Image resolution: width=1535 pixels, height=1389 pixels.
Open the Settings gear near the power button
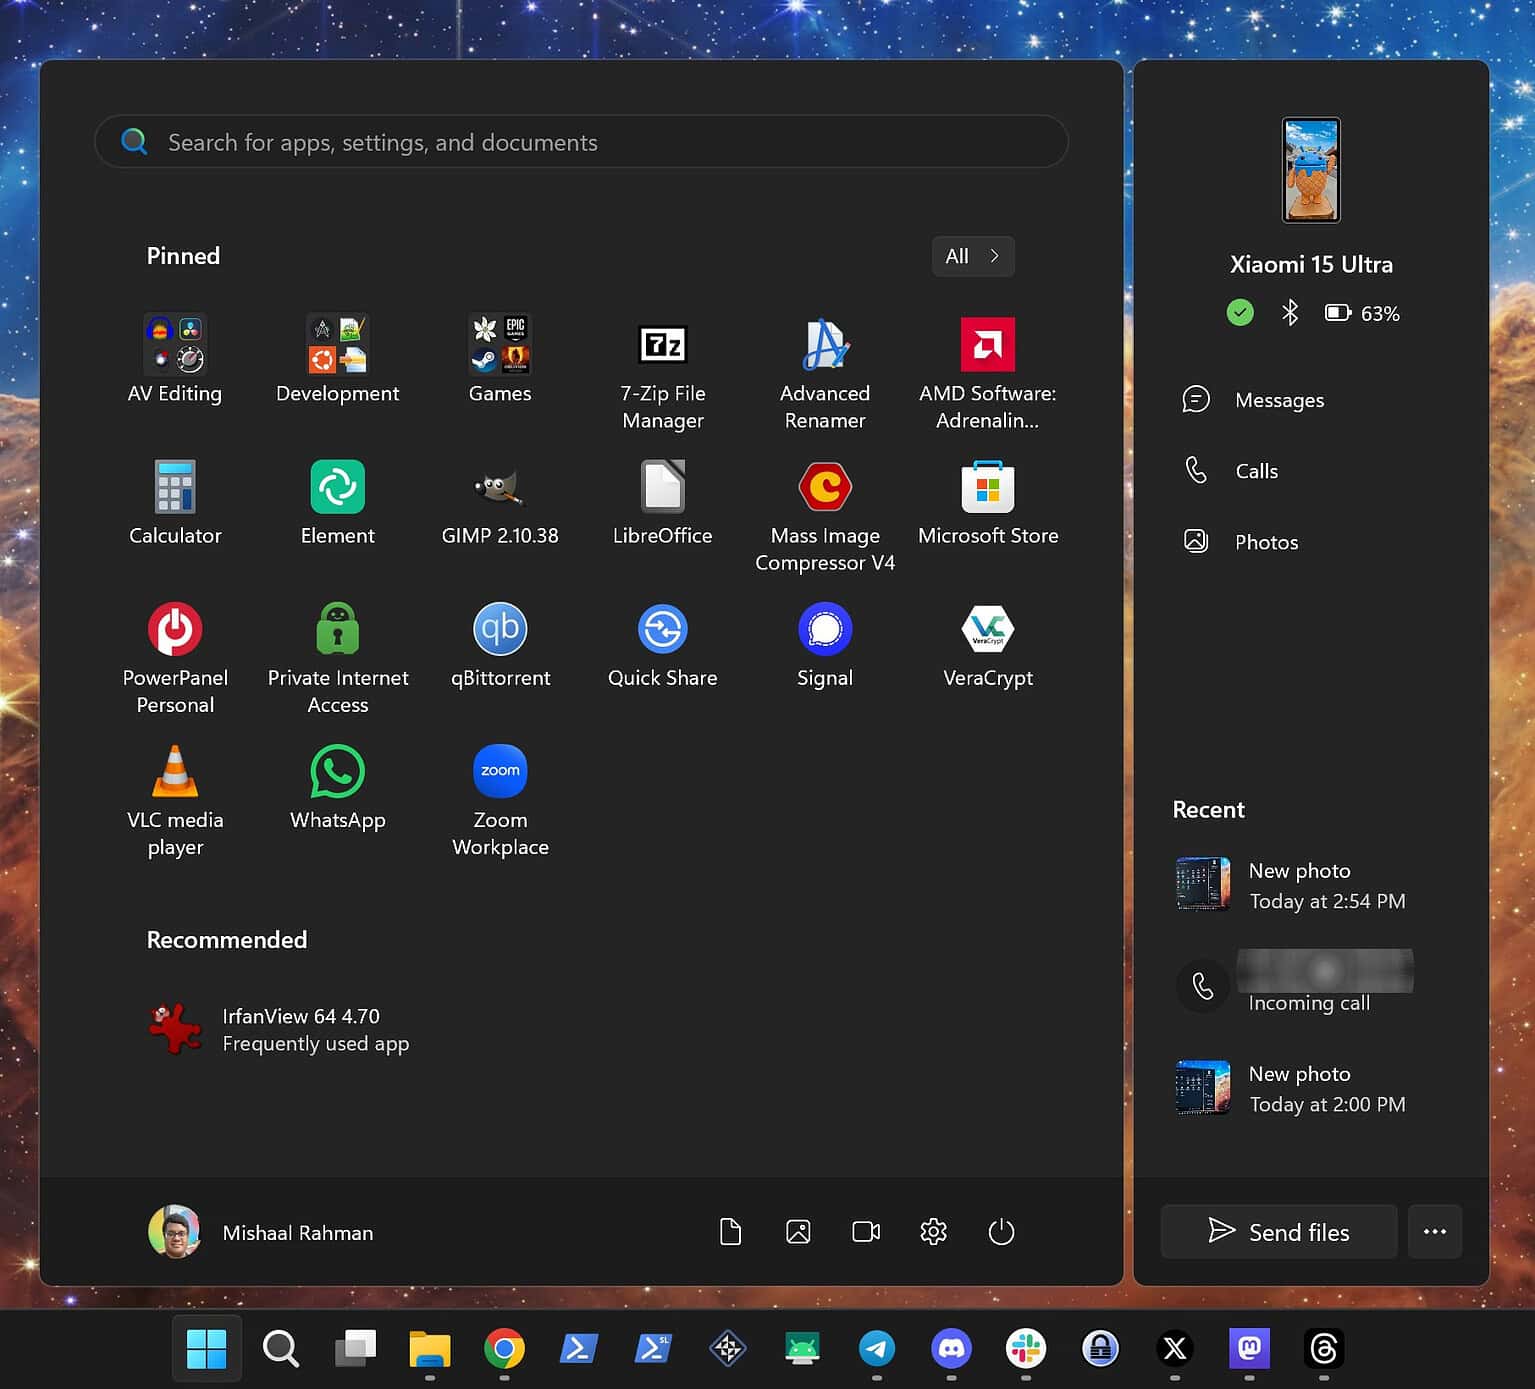click(x=933, y=1232)
